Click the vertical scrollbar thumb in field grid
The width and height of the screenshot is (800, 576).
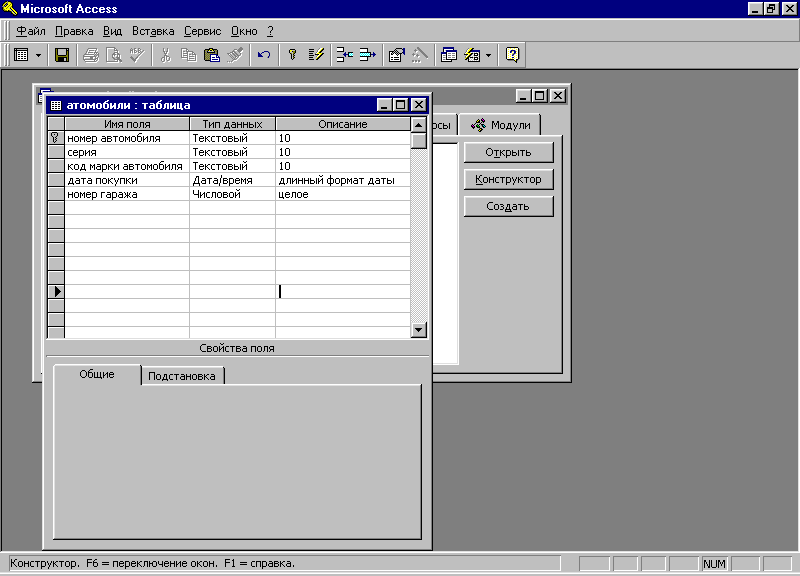pyautogui.click(x=418, y=140)
